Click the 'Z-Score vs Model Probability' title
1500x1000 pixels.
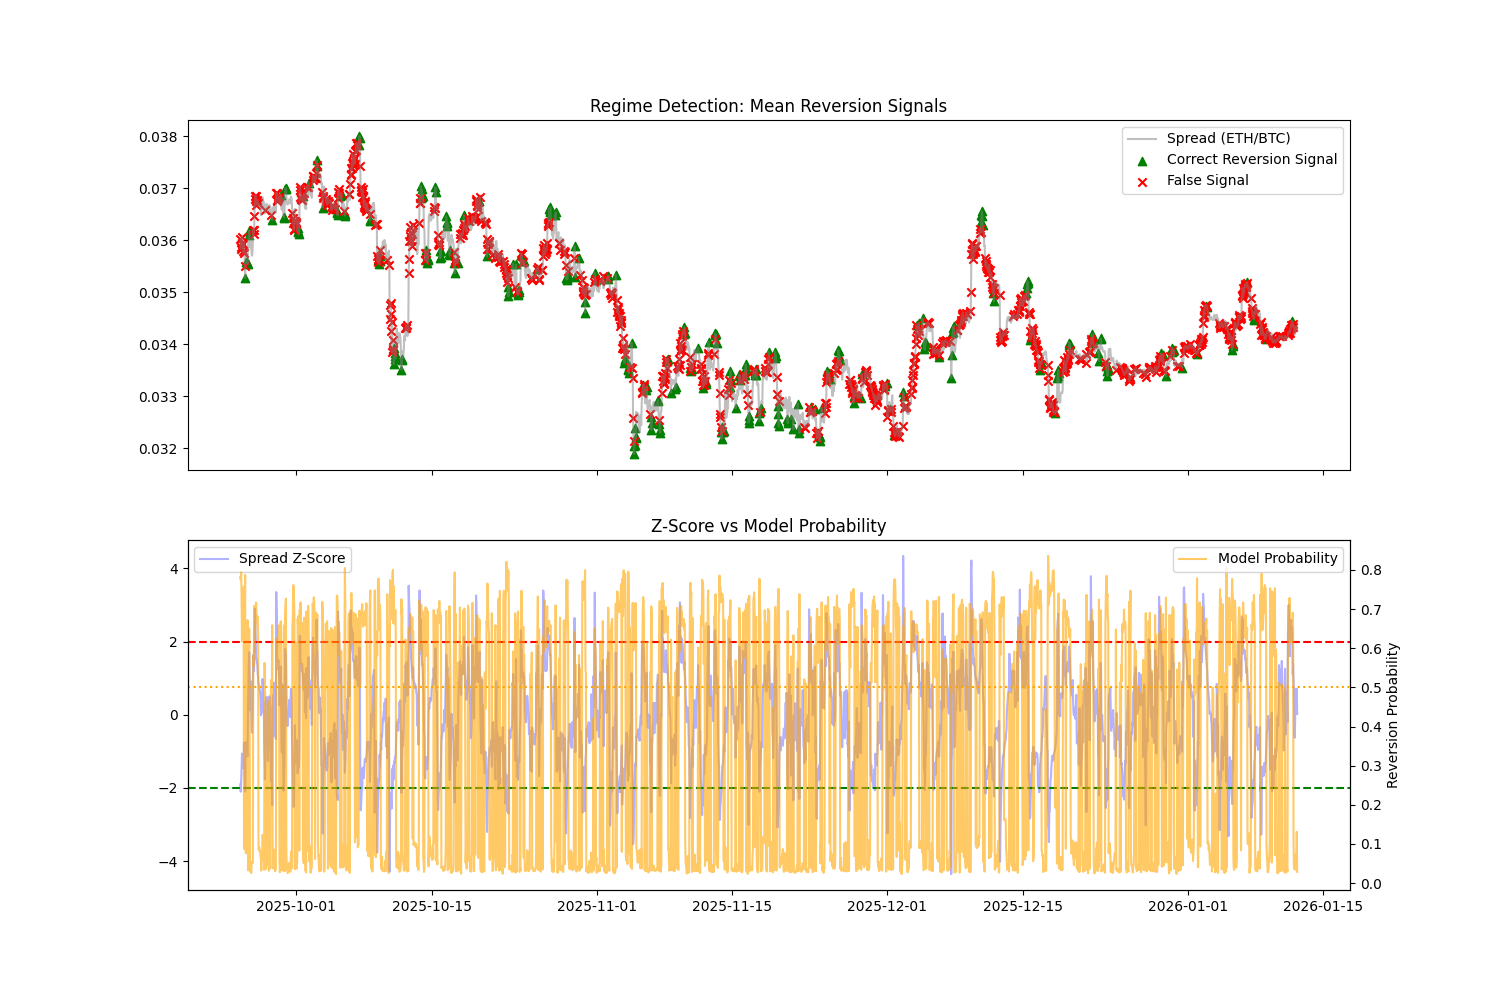point(768,526)
